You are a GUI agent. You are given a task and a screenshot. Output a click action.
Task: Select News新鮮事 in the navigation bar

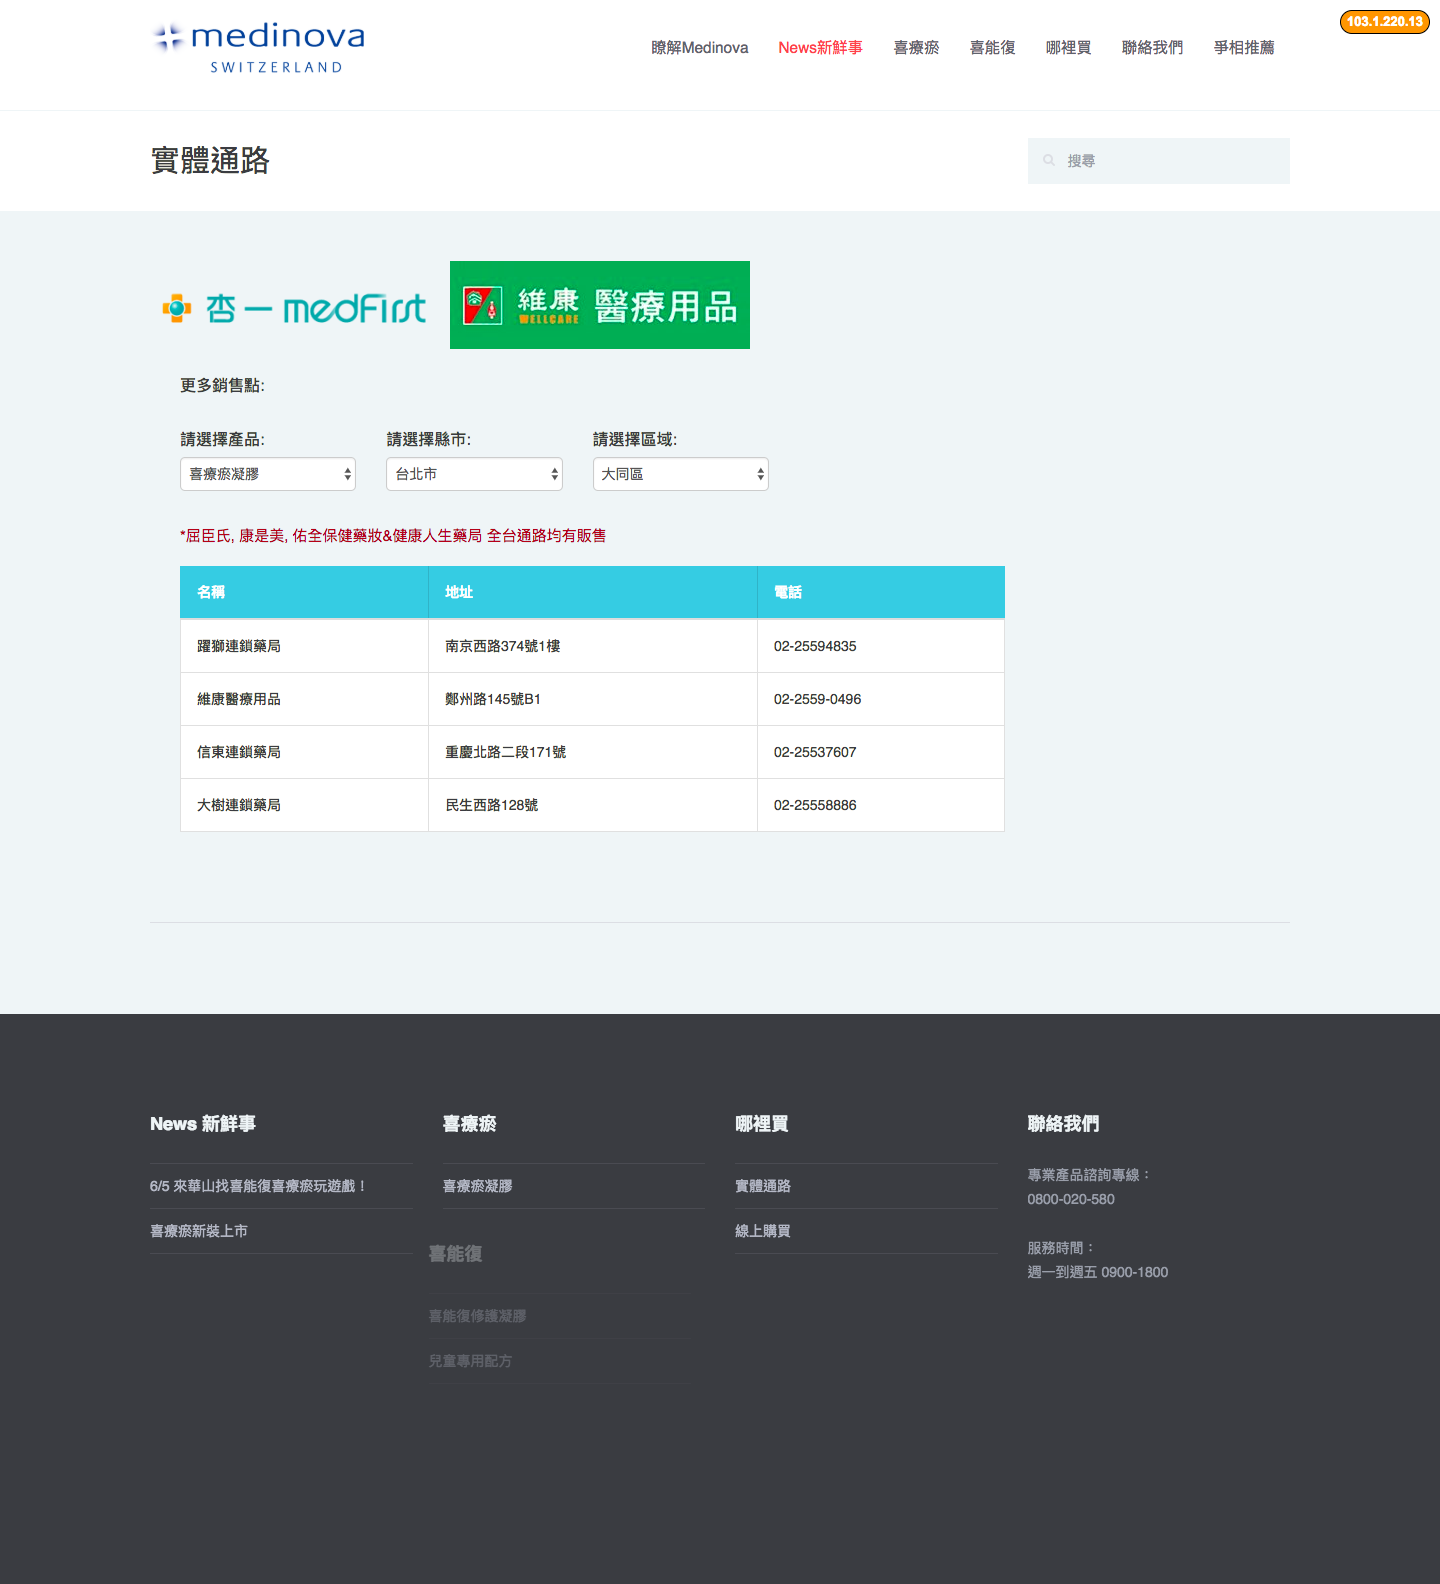coord(820,48)
